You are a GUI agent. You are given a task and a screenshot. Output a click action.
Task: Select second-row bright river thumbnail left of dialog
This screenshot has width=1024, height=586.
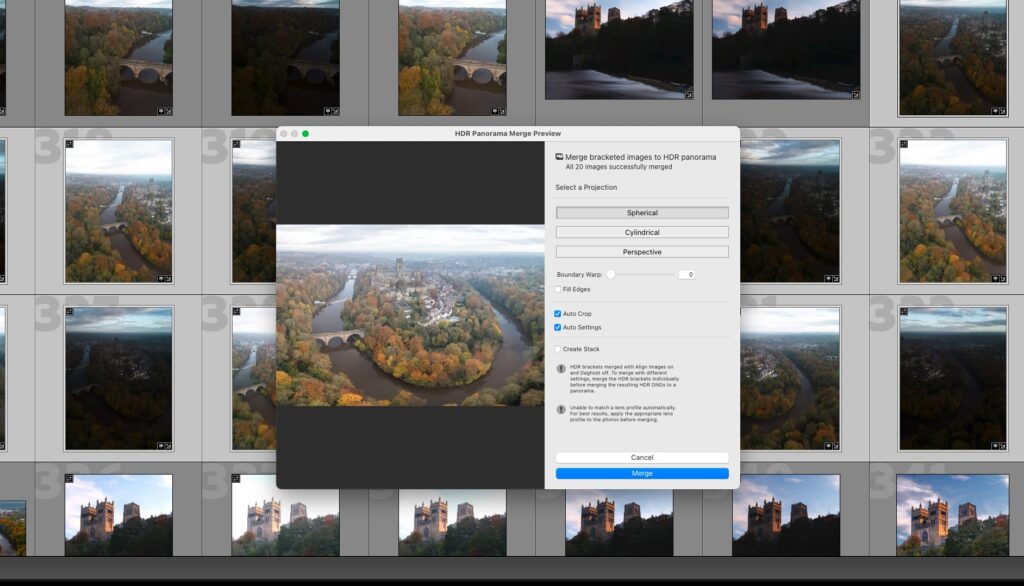(119, 211)
